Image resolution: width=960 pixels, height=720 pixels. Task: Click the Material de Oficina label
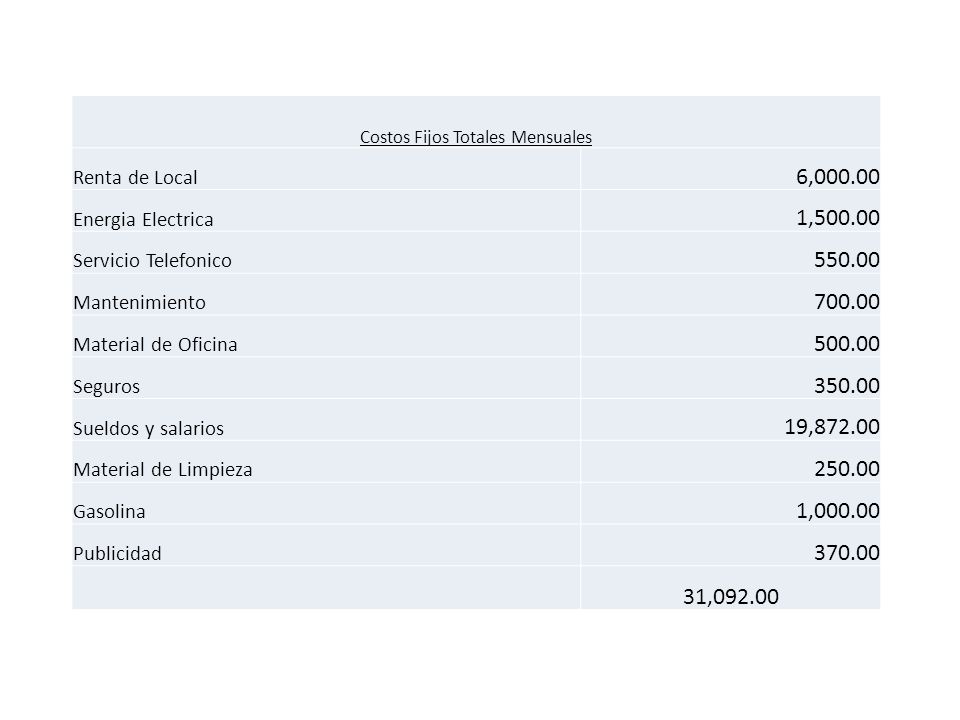[156, 344]
